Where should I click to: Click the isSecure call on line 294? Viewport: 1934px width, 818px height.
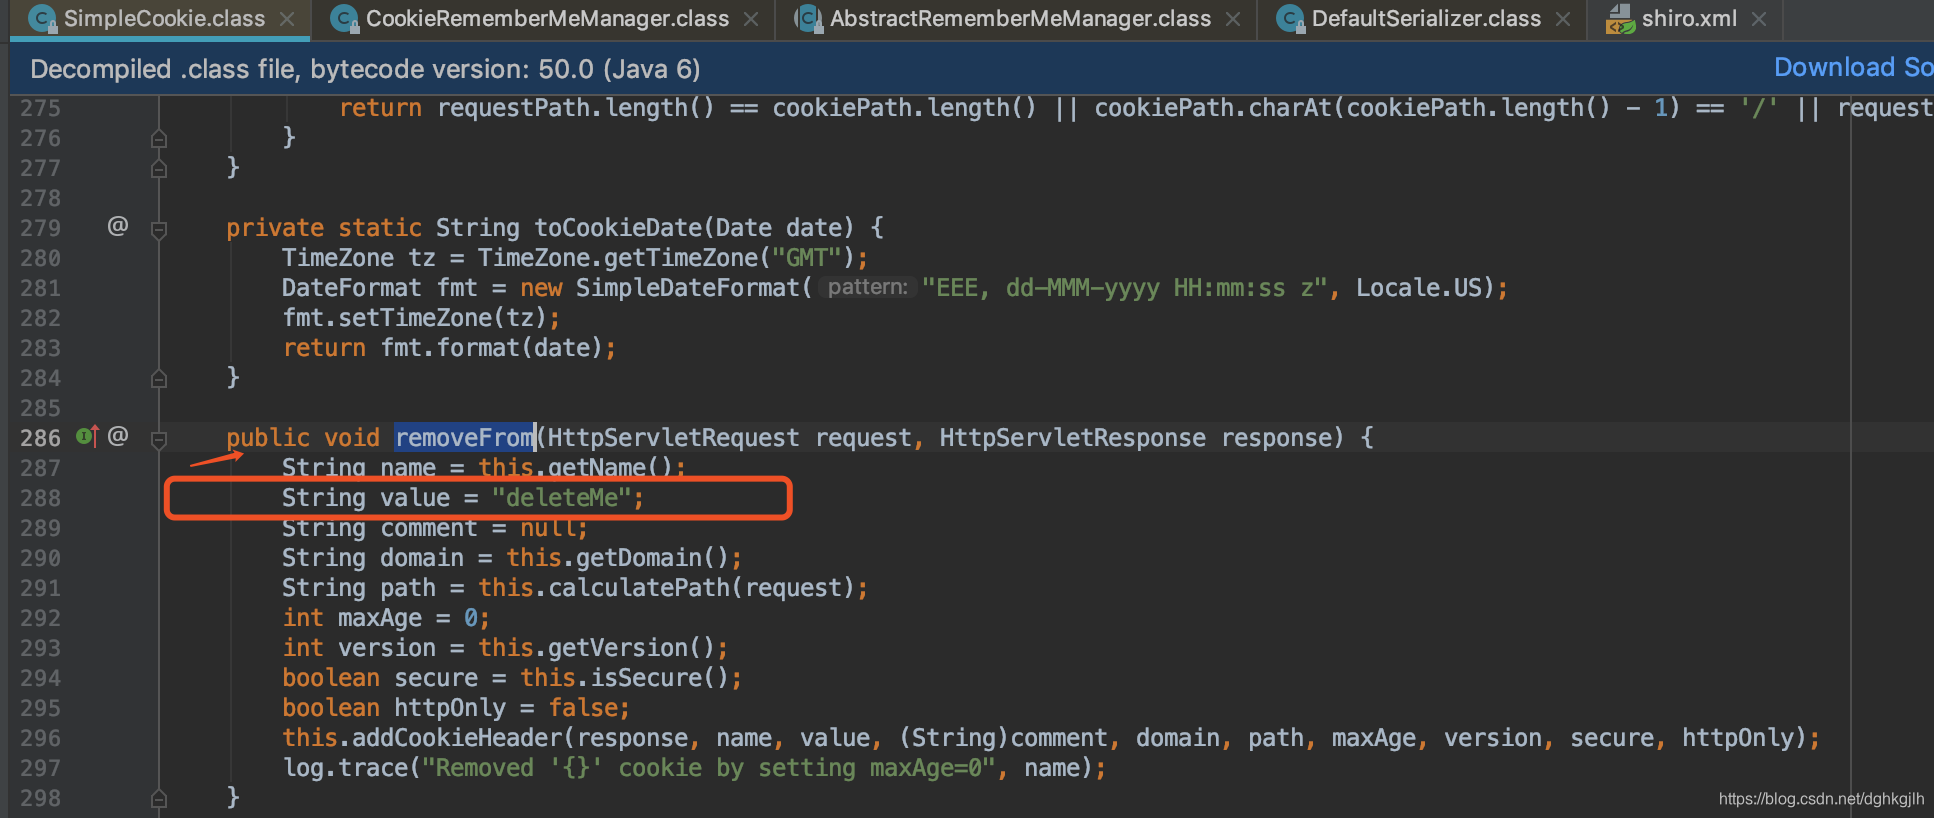point(646,678)
